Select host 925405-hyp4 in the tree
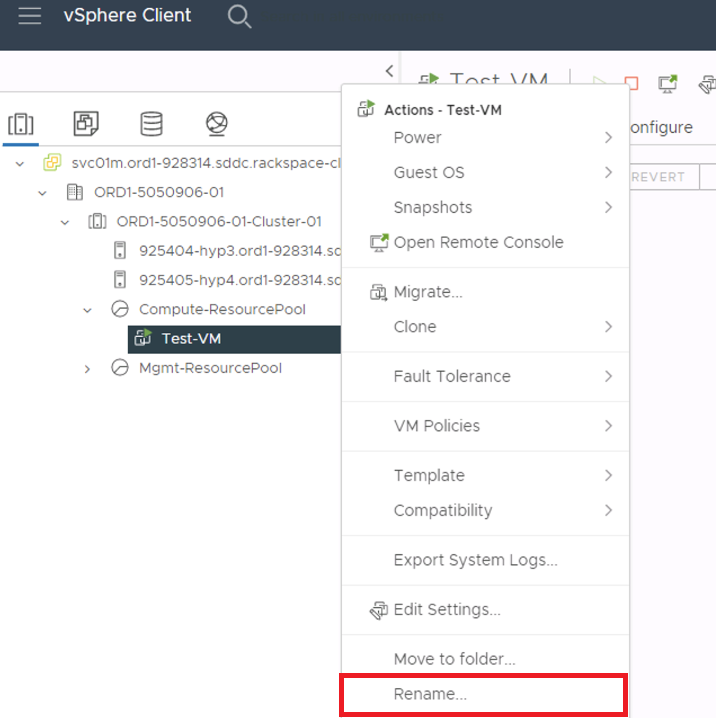Viewport: 716px width, 718px height. pos(239,280)
